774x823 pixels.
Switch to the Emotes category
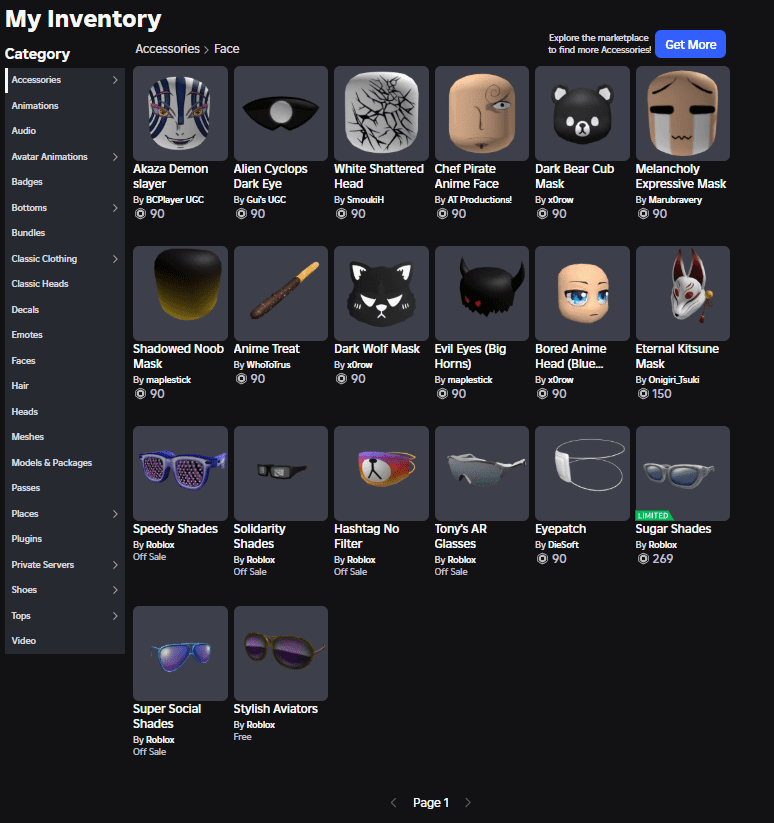pyautogui.click(x=27, y=335)
